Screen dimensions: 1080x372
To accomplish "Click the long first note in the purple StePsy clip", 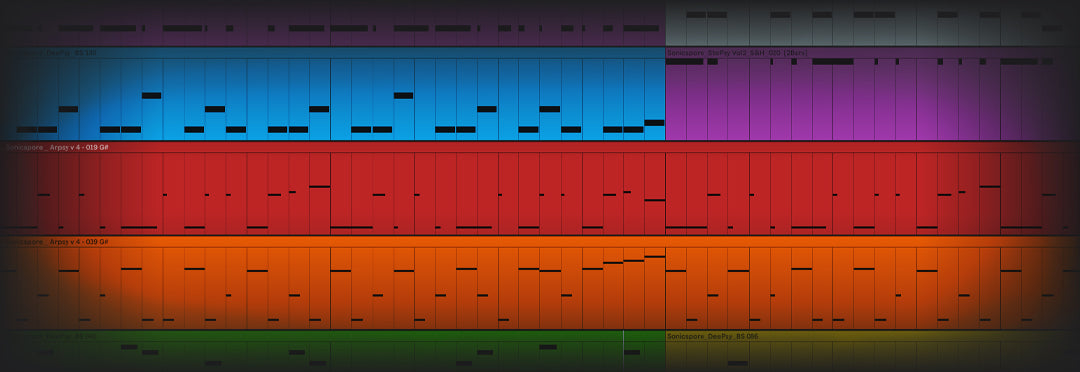I will (685, 62).
